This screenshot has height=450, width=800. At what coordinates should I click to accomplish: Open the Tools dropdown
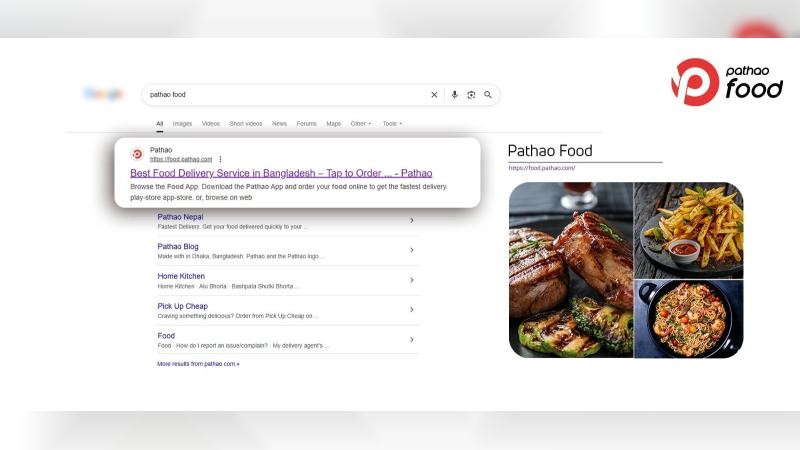point(392,123)
